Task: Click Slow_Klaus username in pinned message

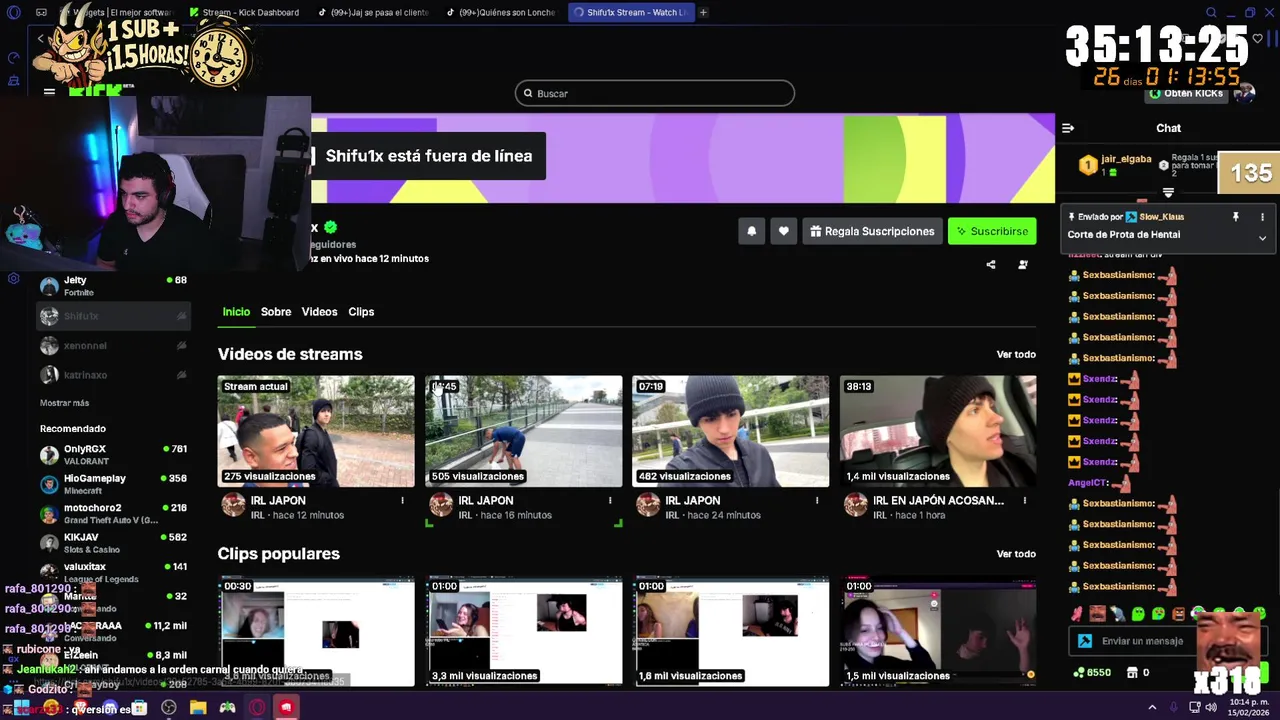Action: (1161, 217)
